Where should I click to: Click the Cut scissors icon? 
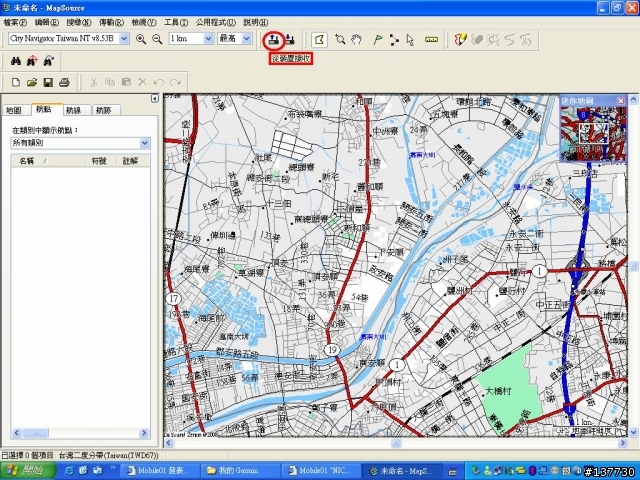click(94, 82)
